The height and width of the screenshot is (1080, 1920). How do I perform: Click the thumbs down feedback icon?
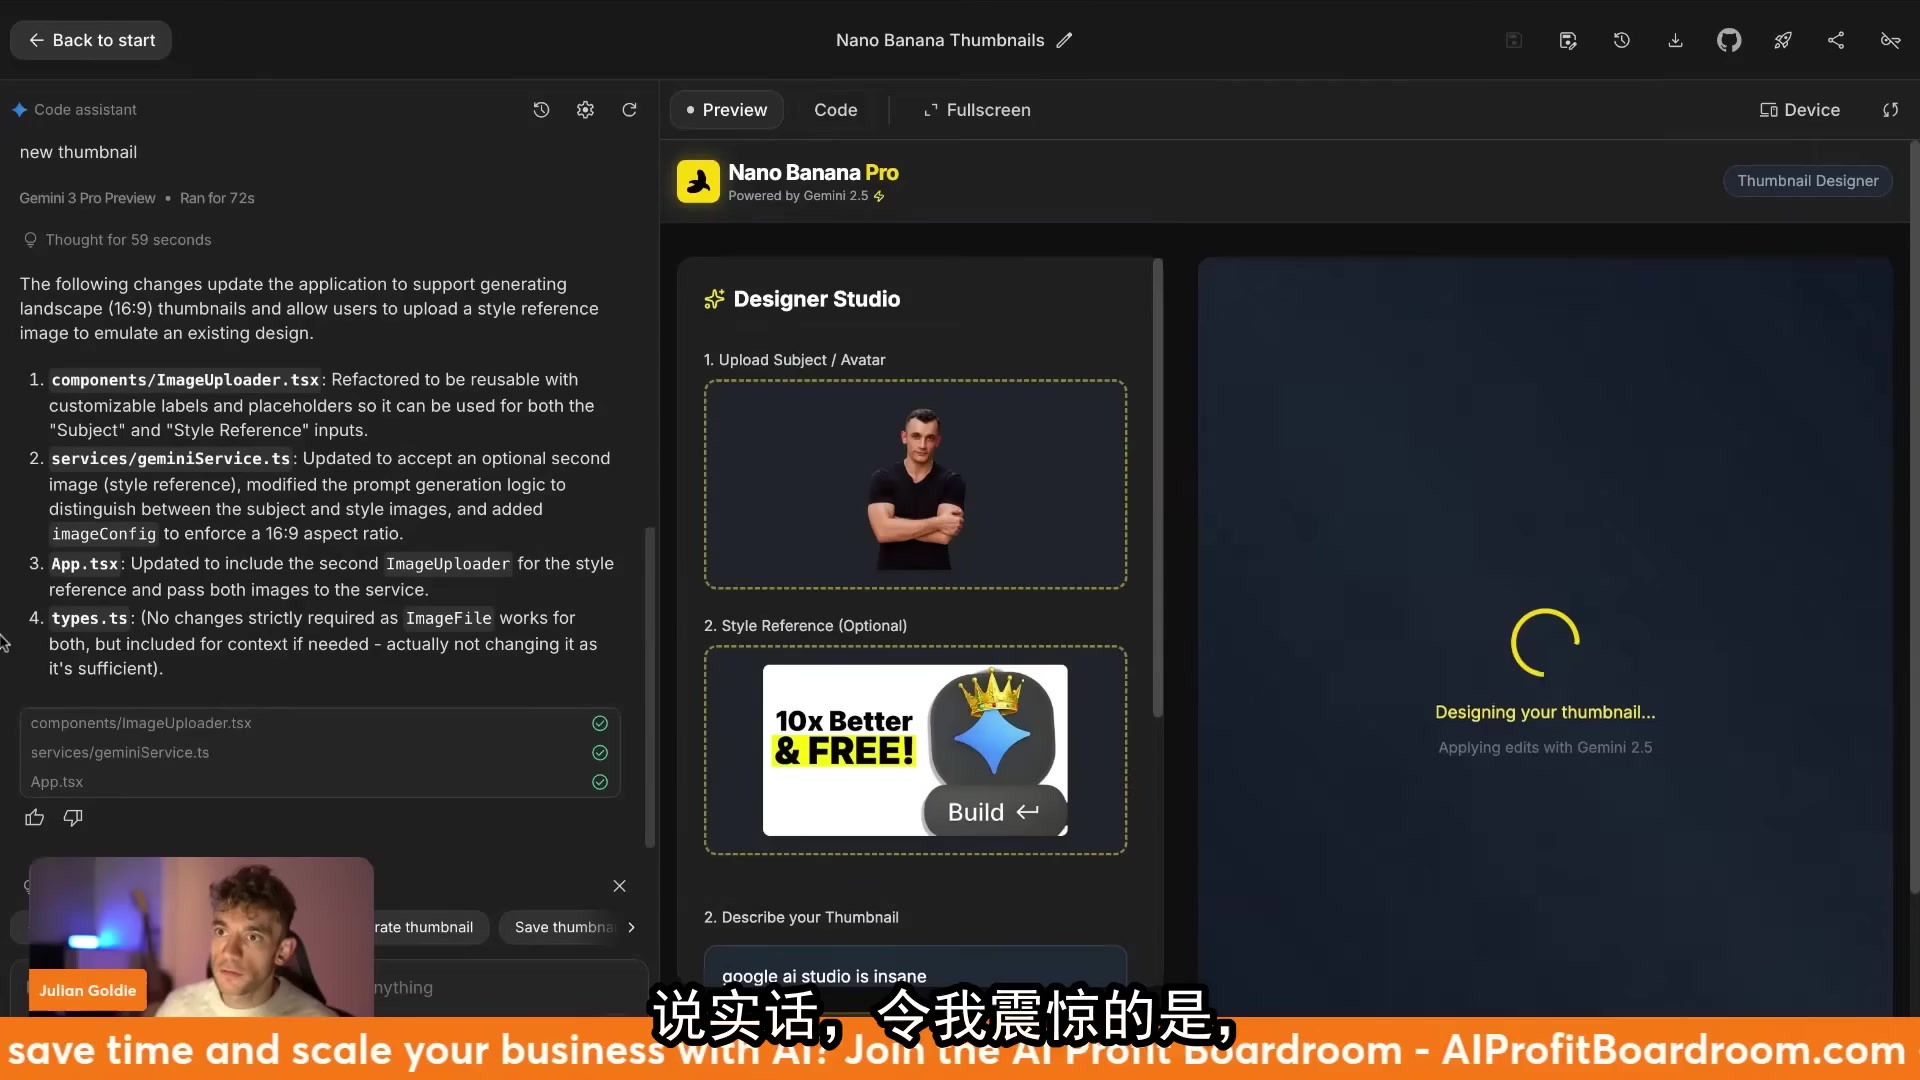(73, 818)
